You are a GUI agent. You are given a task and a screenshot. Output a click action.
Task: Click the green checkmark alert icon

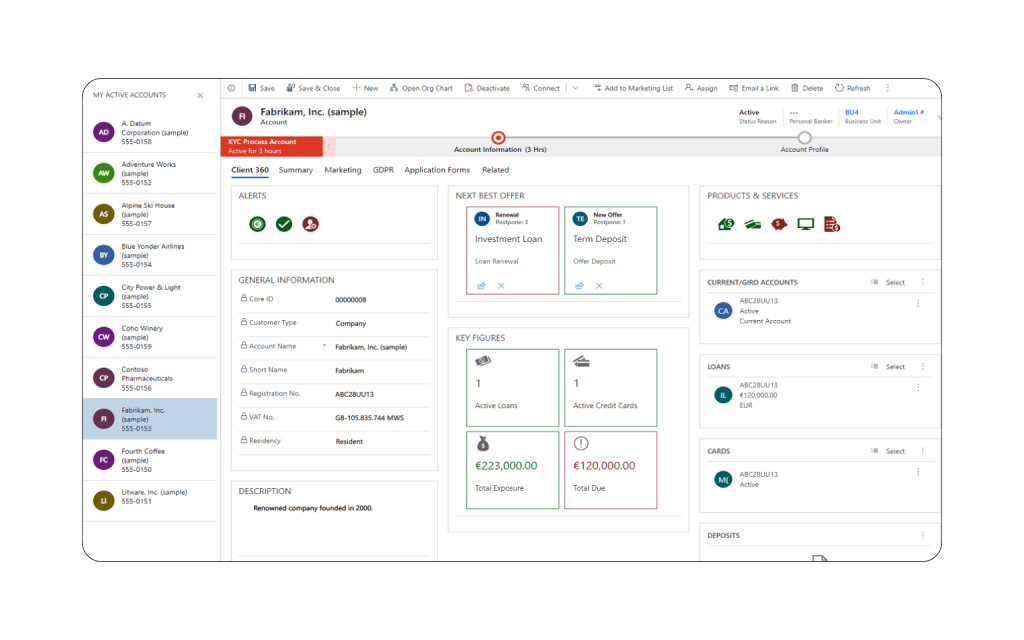(283, 224)
